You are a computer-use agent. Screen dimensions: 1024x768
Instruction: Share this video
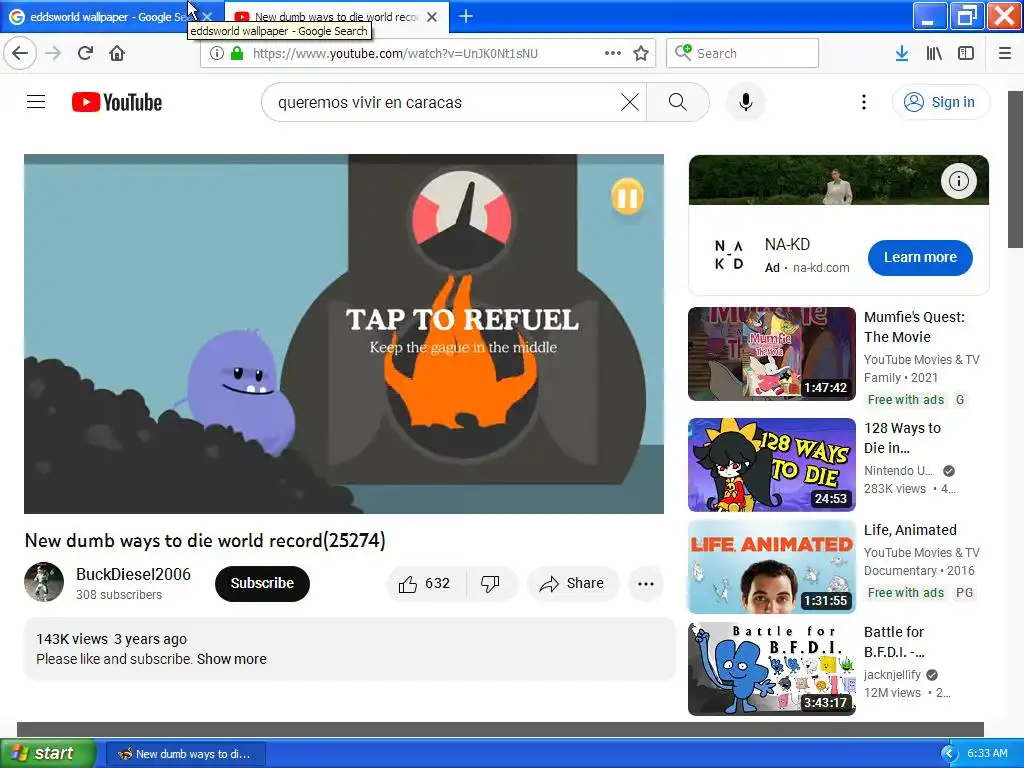click(572, 583)
